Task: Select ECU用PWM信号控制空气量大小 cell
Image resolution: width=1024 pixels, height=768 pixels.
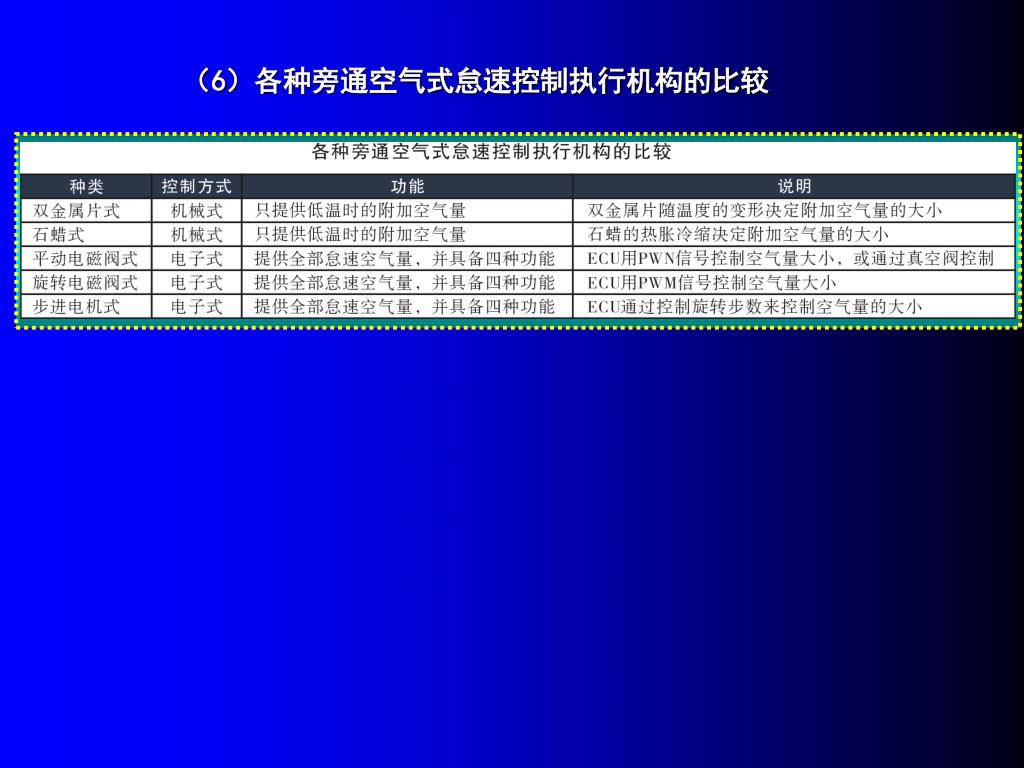Action: coord(794,282)
